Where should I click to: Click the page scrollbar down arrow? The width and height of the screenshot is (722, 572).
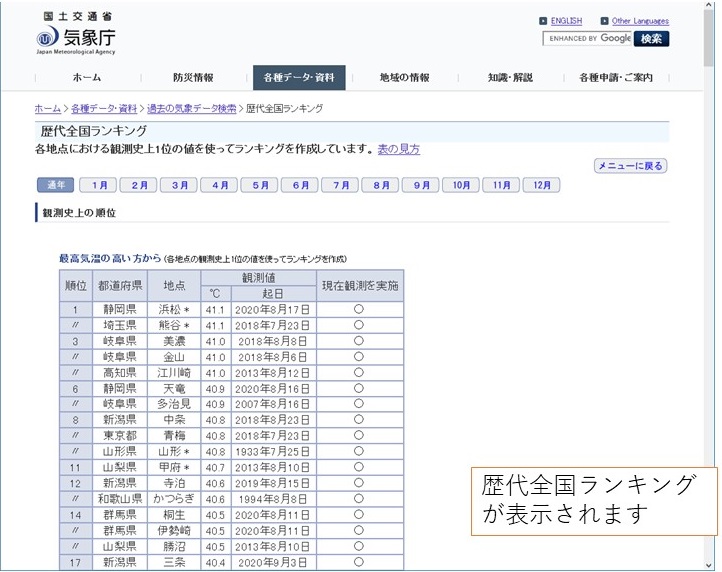pos(709,565)
